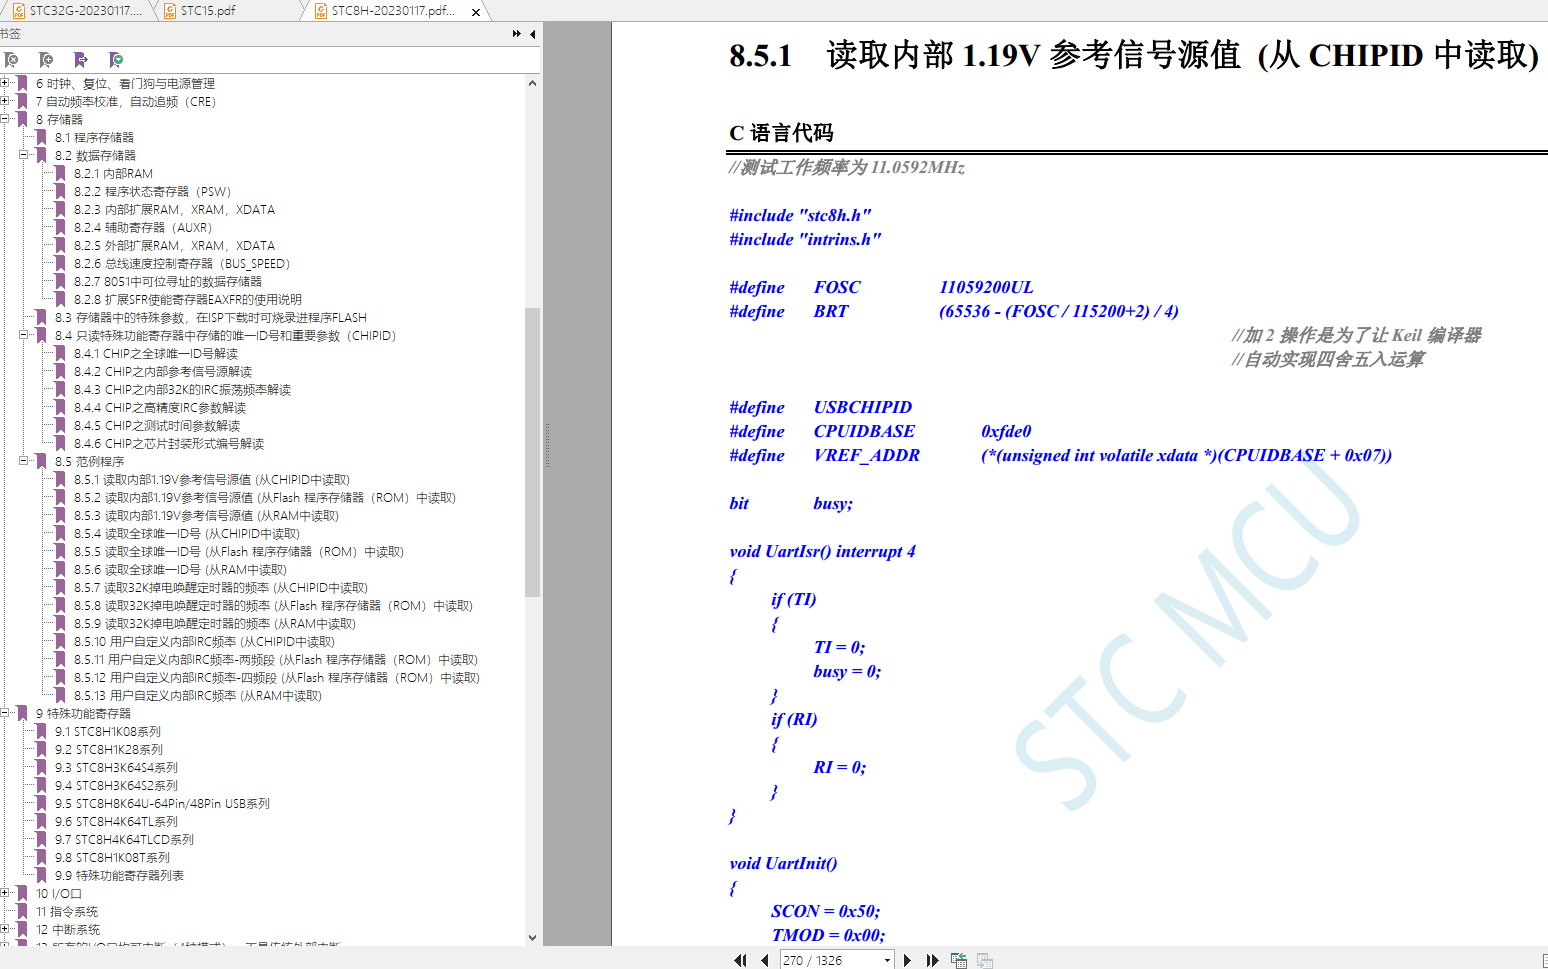The image size is (1548, 969).
Task: Open bookmark 8.5.1 读取内部1.19V参考信号源值
Action: click(x=212, y=479)
